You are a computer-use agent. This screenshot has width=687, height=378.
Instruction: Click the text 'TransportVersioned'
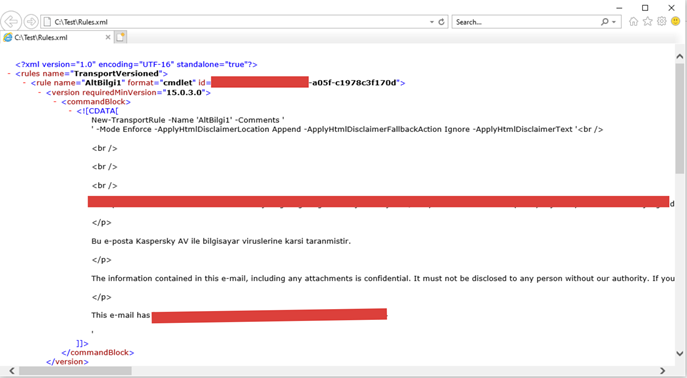[x=116, y=74]
